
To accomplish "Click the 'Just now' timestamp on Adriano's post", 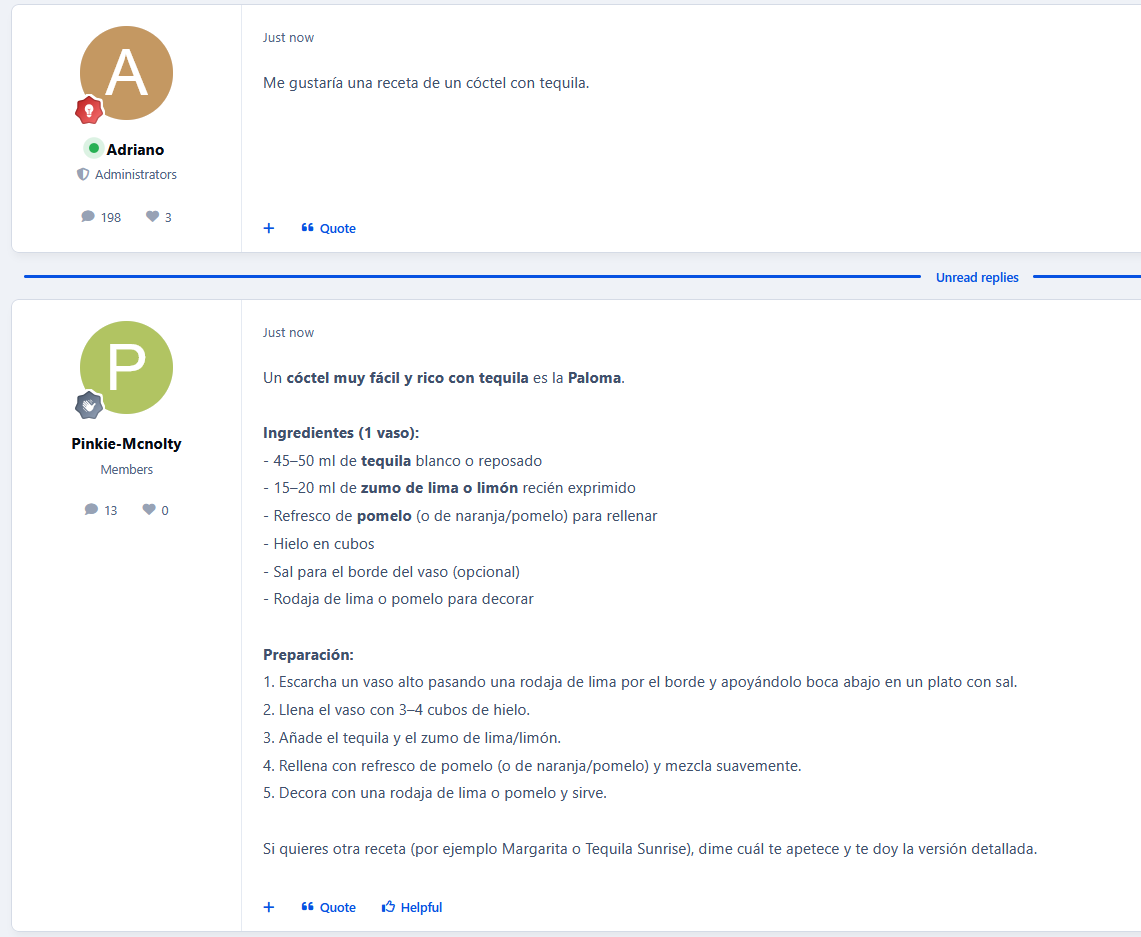I will coord(288,38).
